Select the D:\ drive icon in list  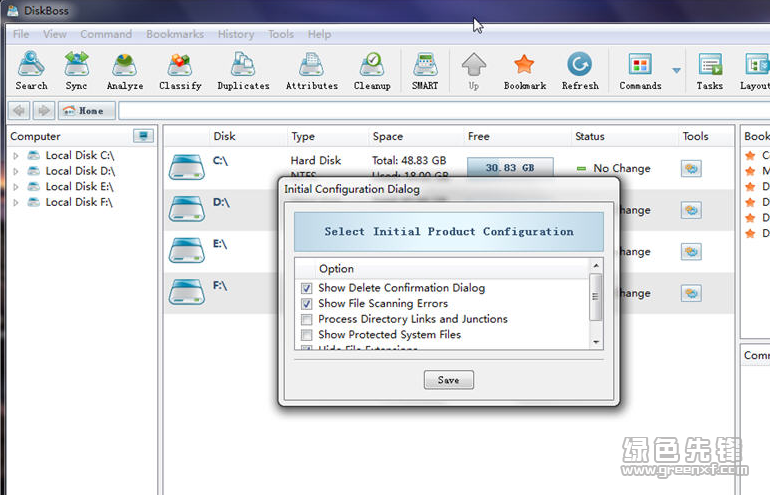tap(187, 209)
